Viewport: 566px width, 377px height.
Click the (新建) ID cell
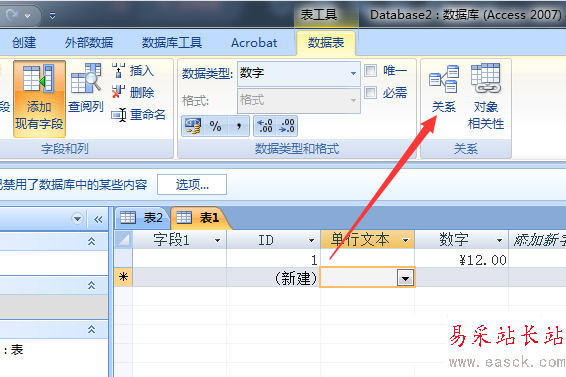tap(274, 278)
